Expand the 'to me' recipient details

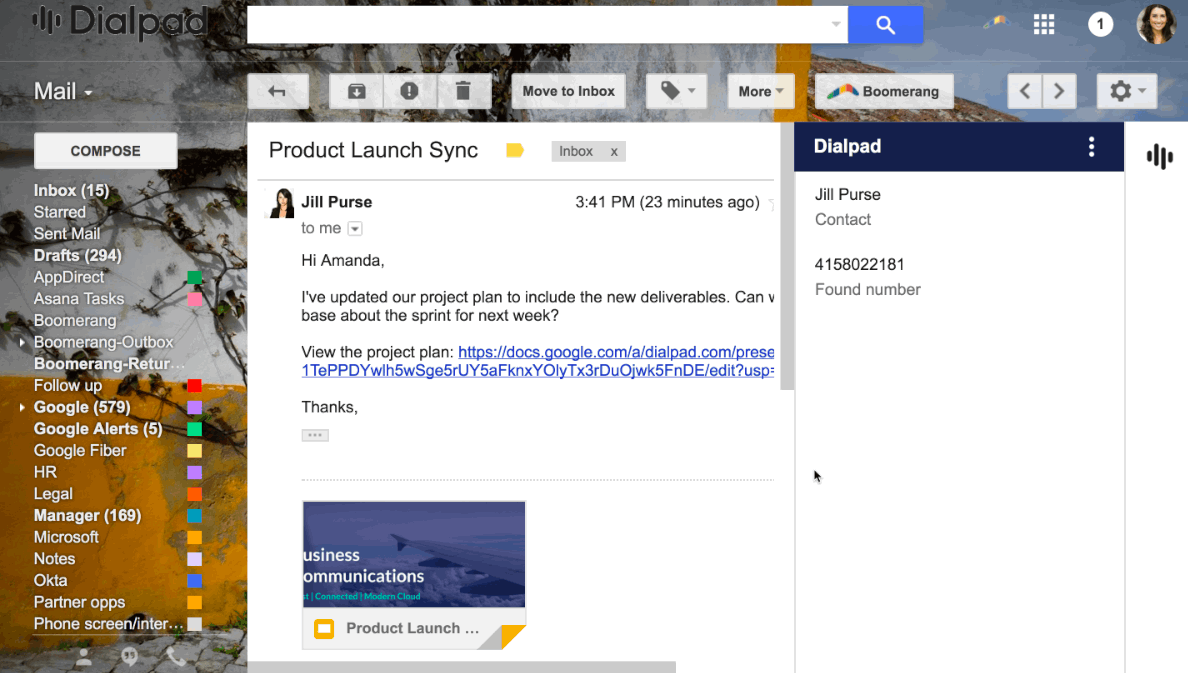[355, 228]
